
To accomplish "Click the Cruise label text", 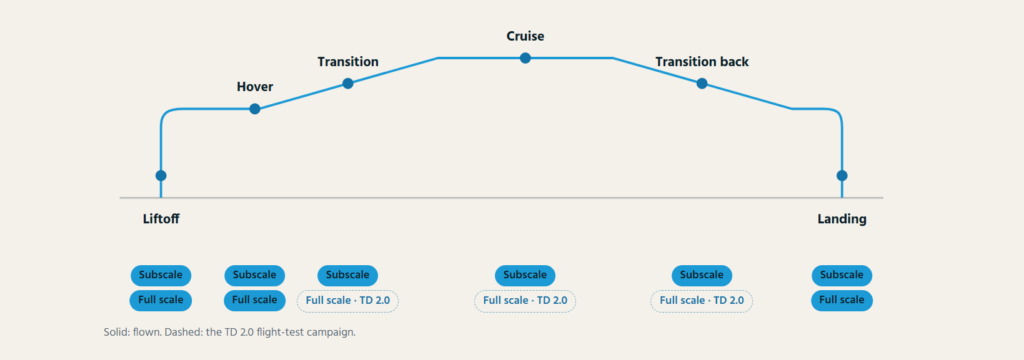I will (525, 37).
